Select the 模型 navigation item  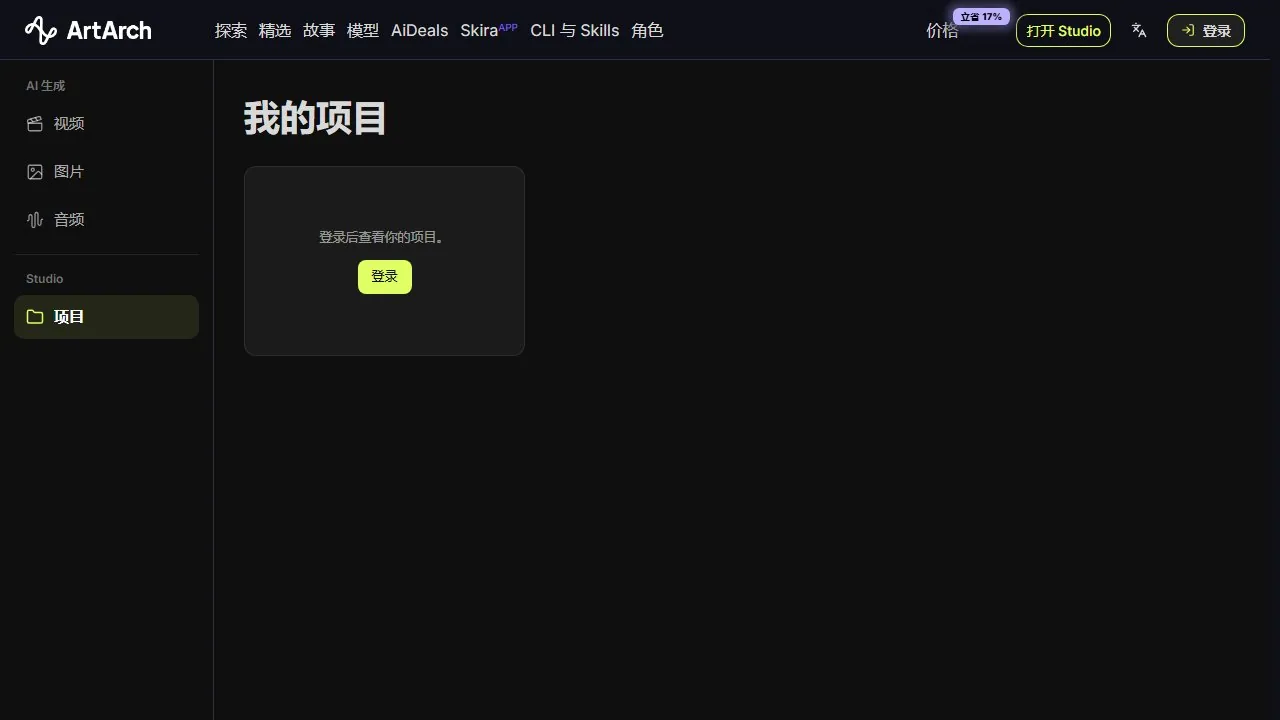point(363,31)
